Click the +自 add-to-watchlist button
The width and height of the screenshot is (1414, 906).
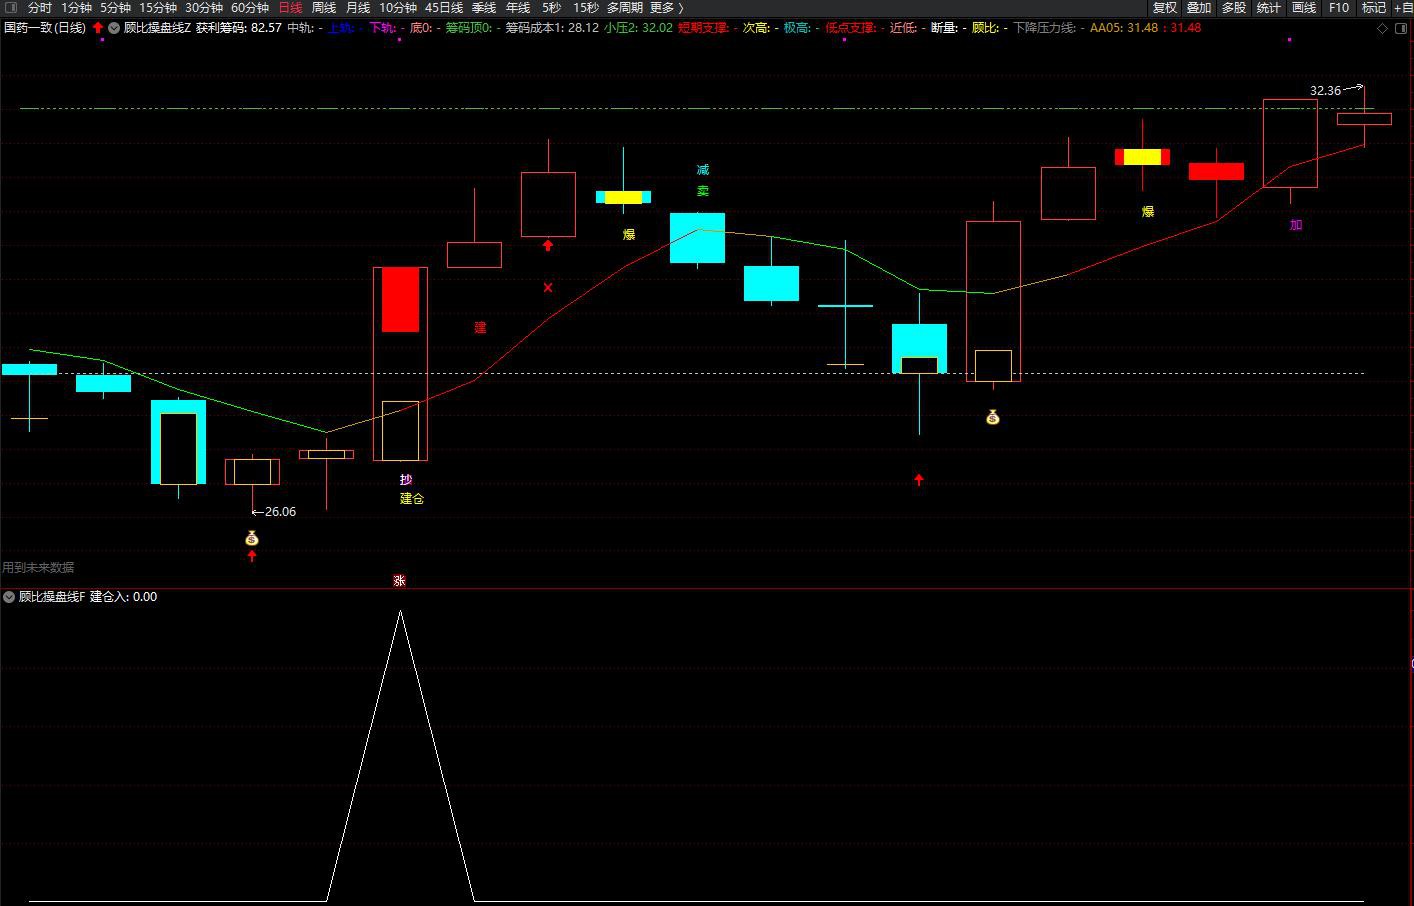click(1403, 8)
